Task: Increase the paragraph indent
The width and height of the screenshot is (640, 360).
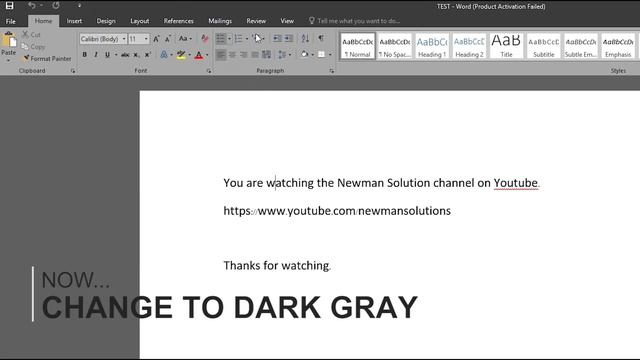Action: click(289, 39)
